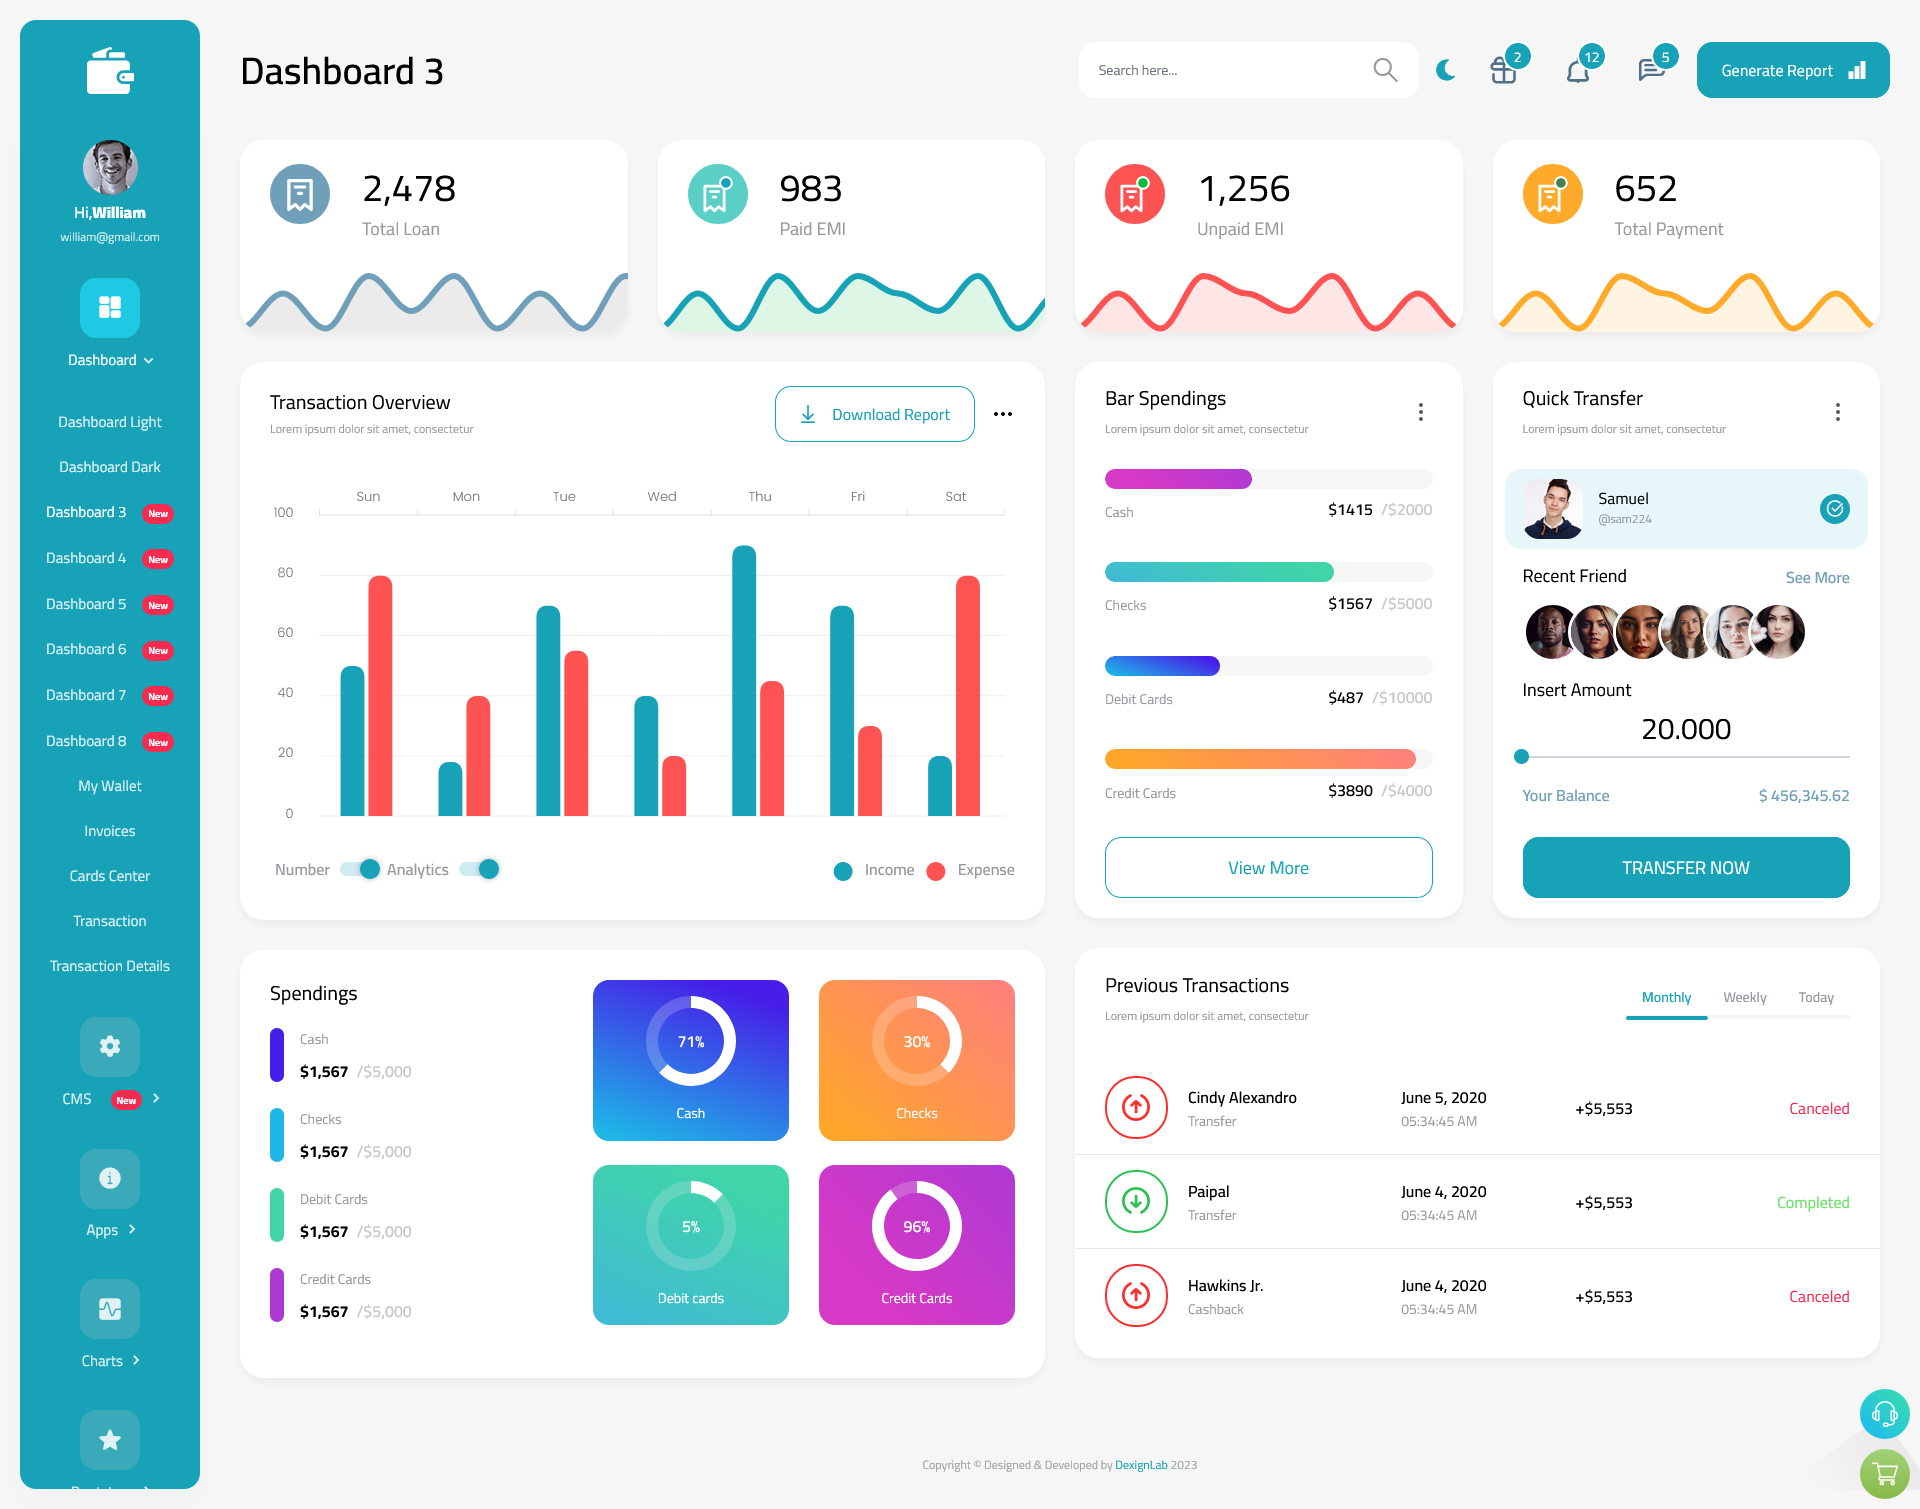Image resolution: width=1920 pixels, height=1509 pixels.
Task: Click the Transfer Now button
Action: 1686,868
